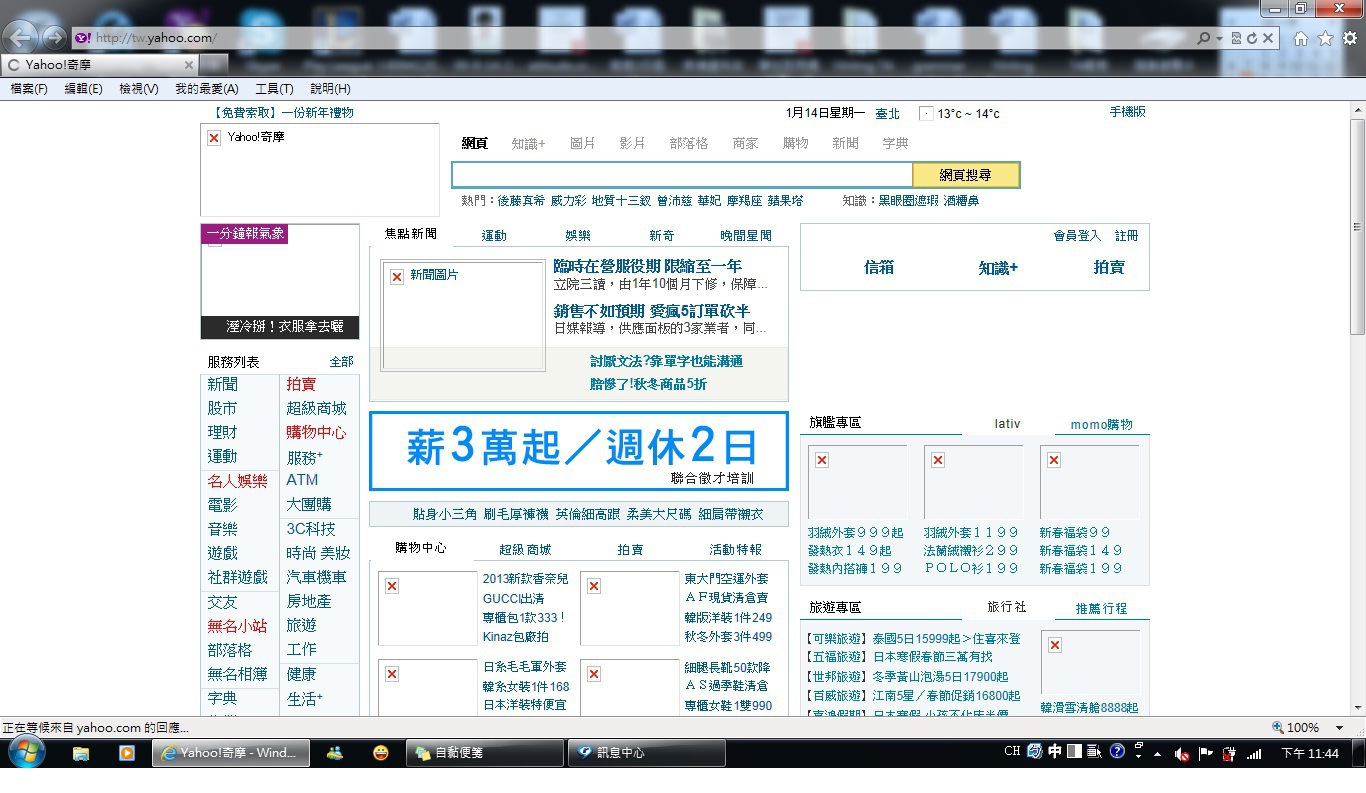Open 購物中心 in the services list

316,432
